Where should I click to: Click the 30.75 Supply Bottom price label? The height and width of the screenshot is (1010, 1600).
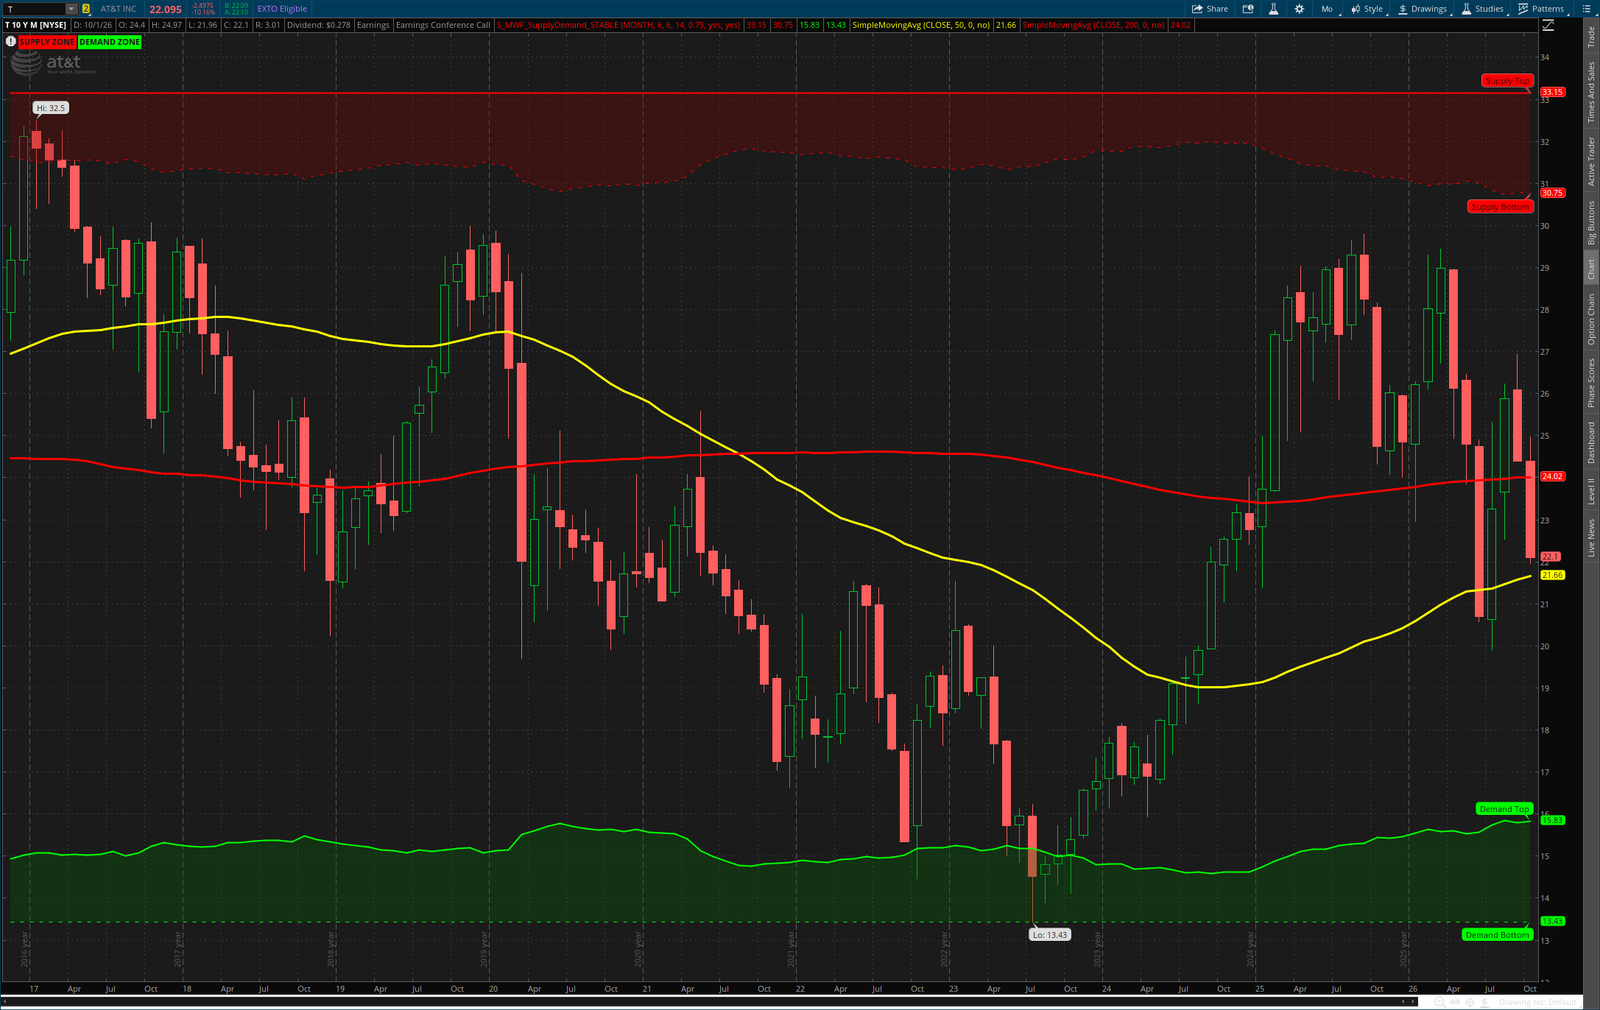pyautogui.click(x=1552, y=193)
